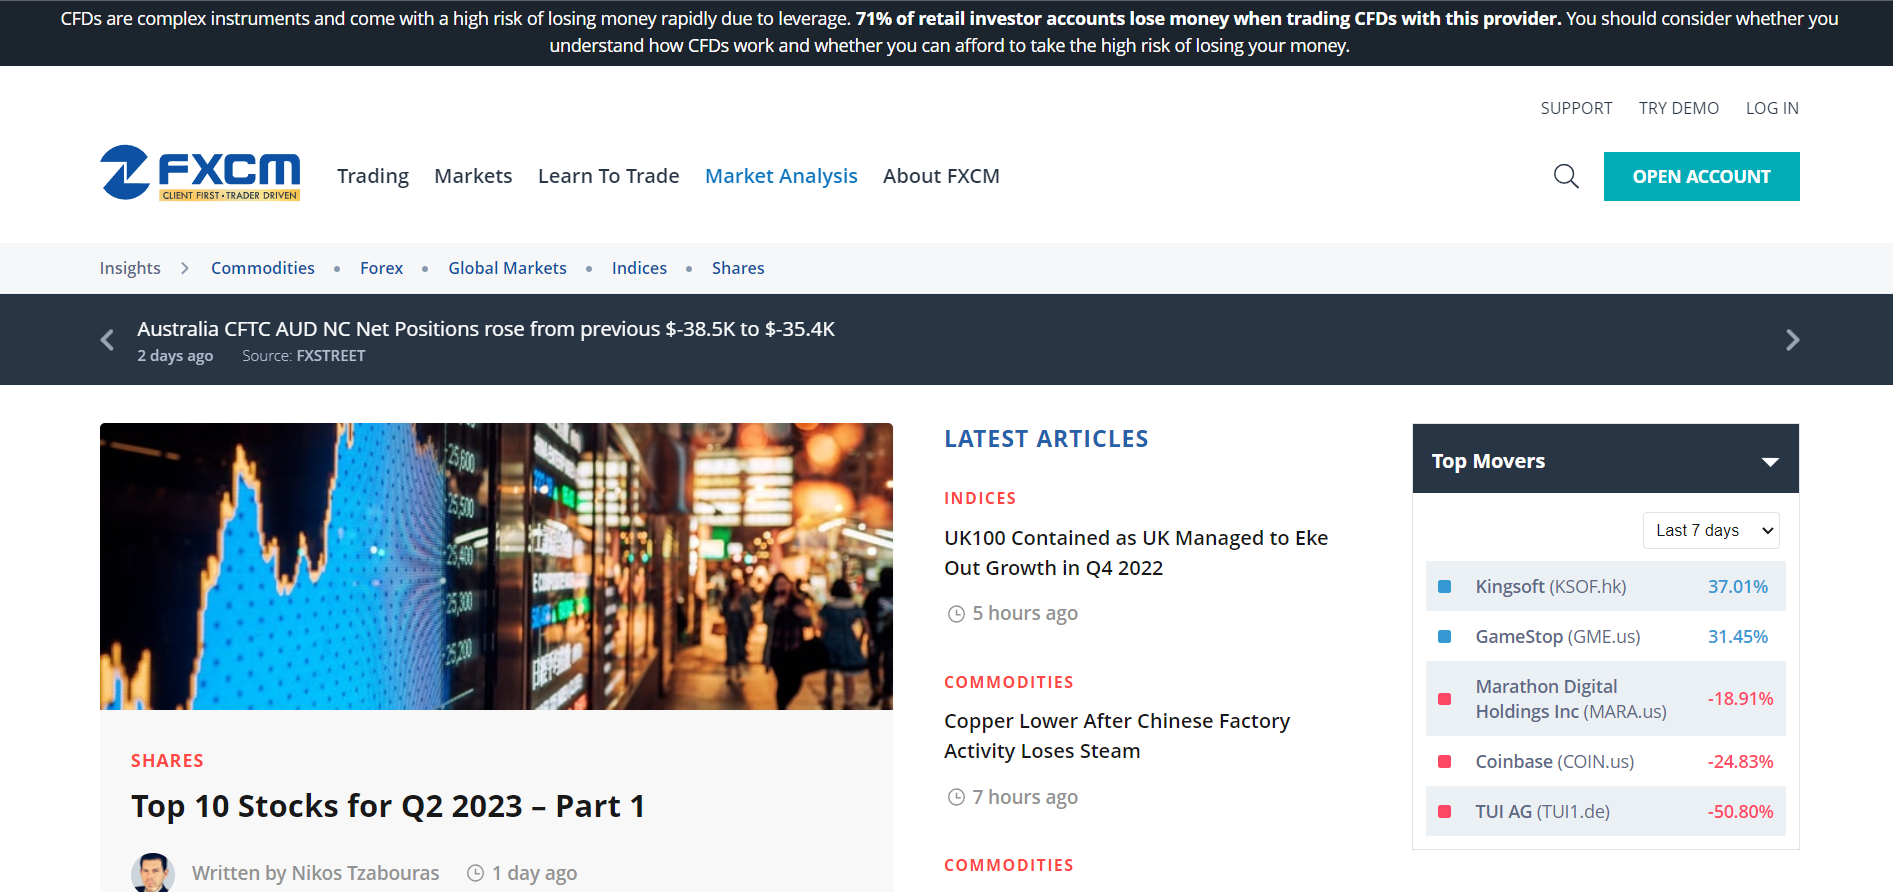Open the Last 7 days dropdown
The image size is (1893, 892).
coord(1711,530)
